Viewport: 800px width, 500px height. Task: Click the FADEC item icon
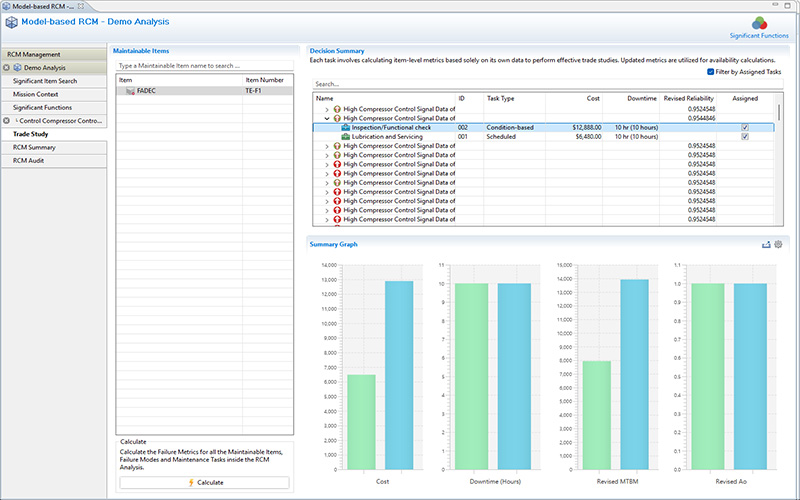[130, 91]
